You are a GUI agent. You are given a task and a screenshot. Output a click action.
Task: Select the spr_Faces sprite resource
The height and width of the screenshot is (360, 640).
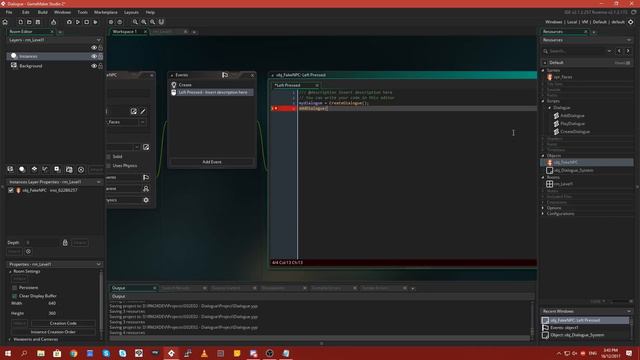click(x=563, y=77)
